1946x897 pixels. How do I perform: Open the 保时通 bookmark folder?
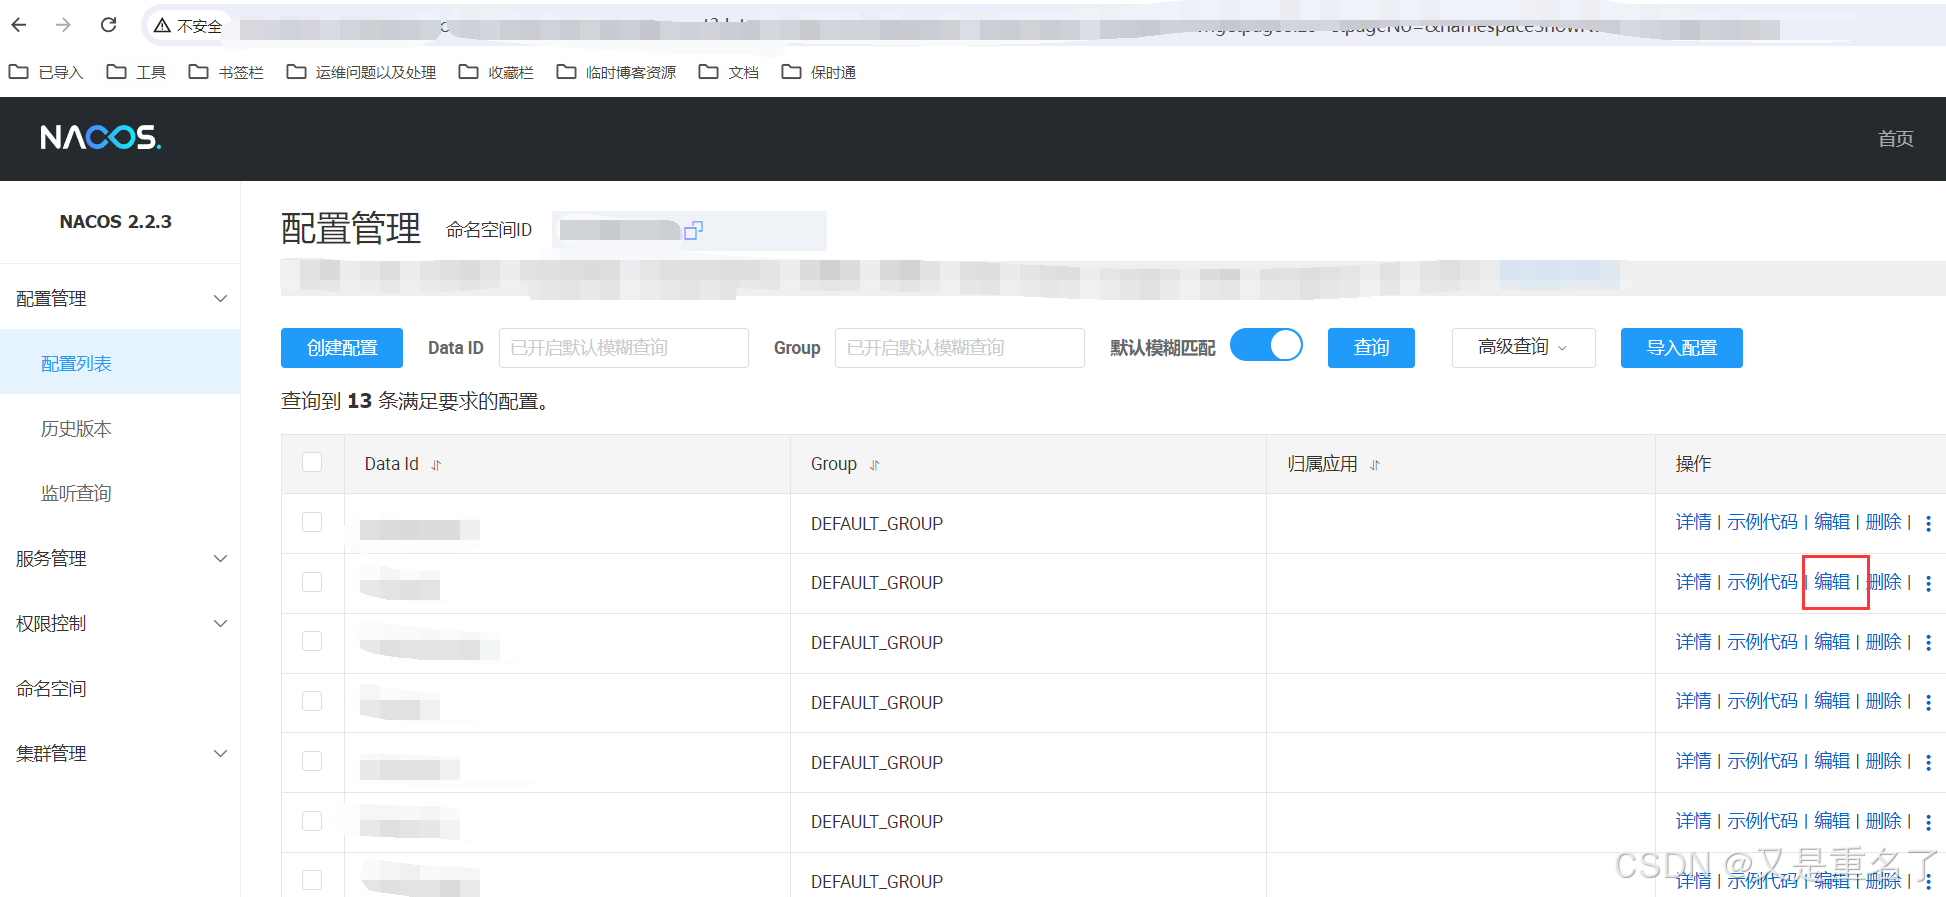coord(818,72)
